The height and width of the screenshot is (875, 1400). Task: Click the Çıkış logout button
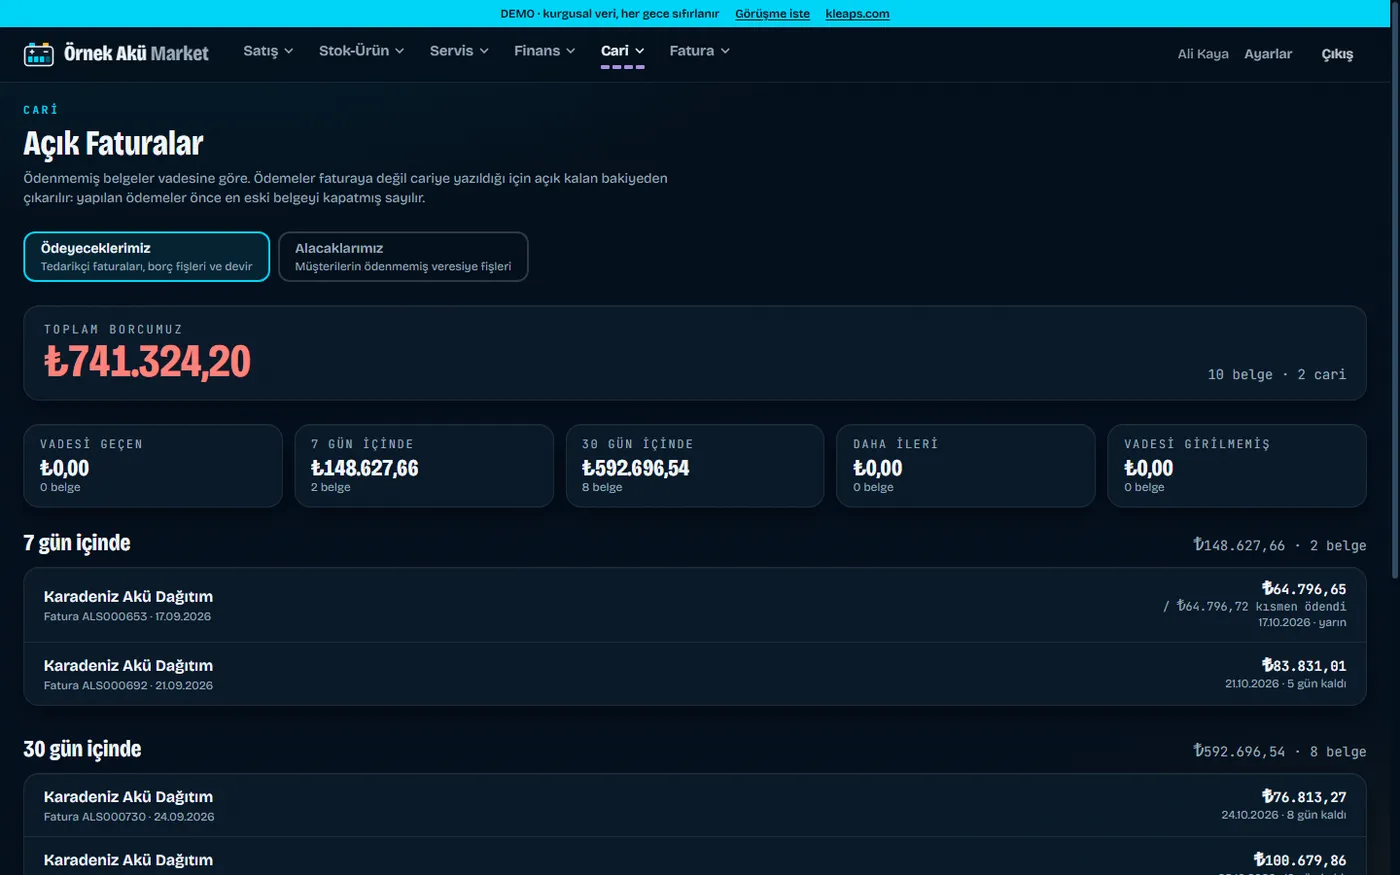1337,54
